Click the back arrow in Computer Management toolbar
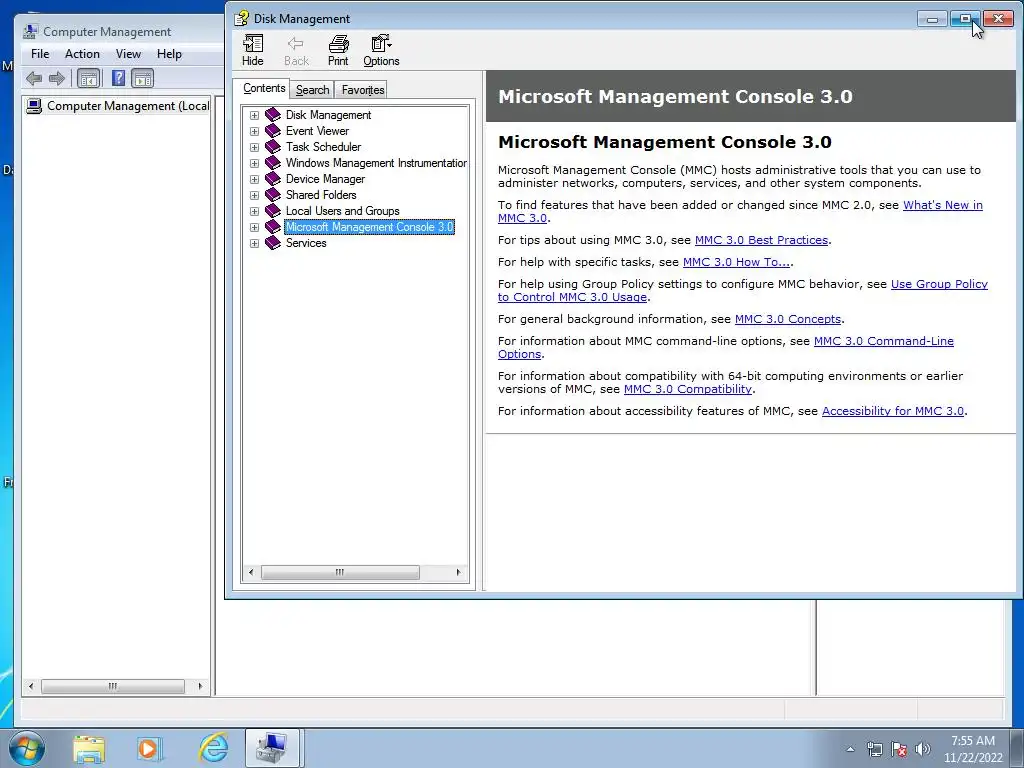Viewport: 1024px width, 768px height. [x=34, y=79]
